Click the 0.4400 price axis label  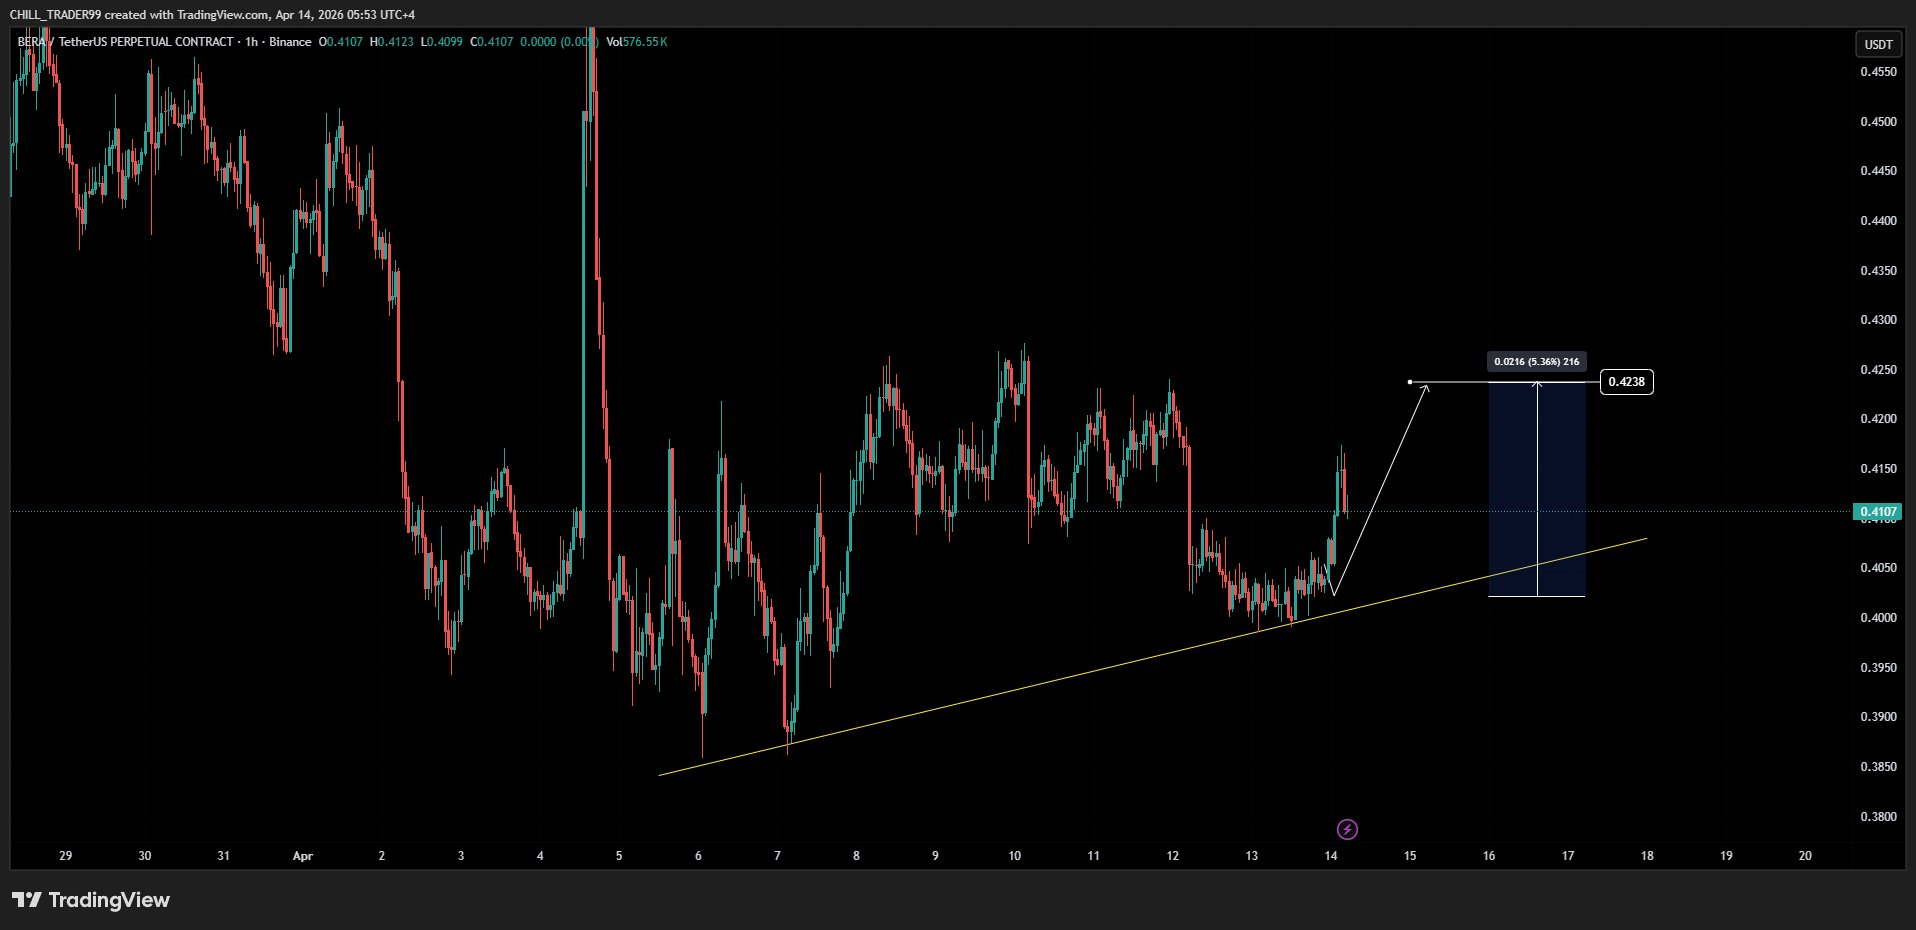tap(1878, 221)
